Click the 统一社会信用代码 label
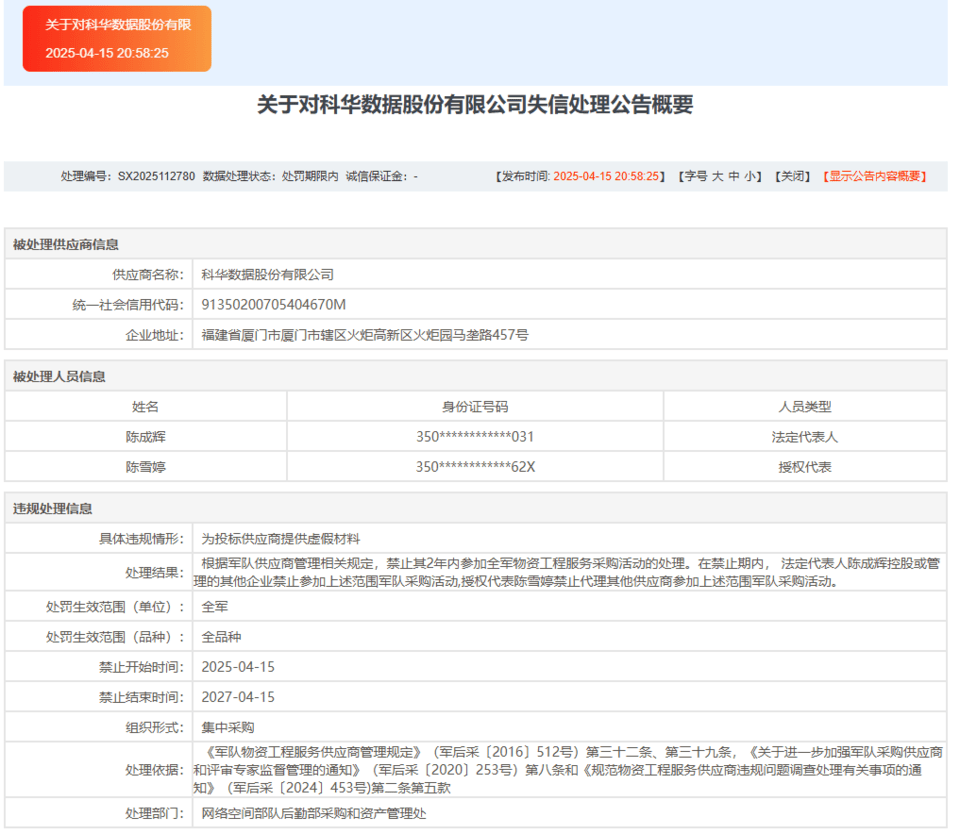 pyautogui.click(x=127, y=304)
